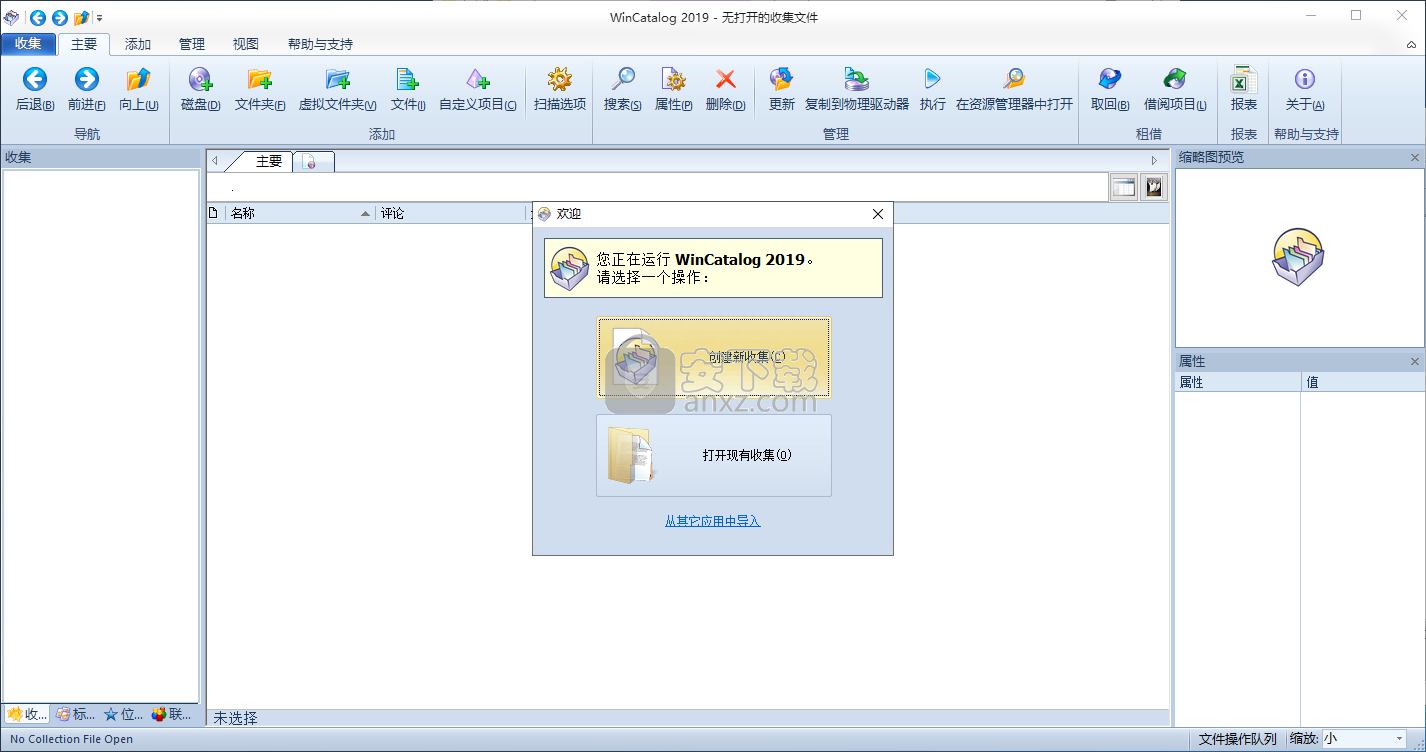
Task: Click the 文件操作队列 status bar entry
Action: (x=1237, y=739)
